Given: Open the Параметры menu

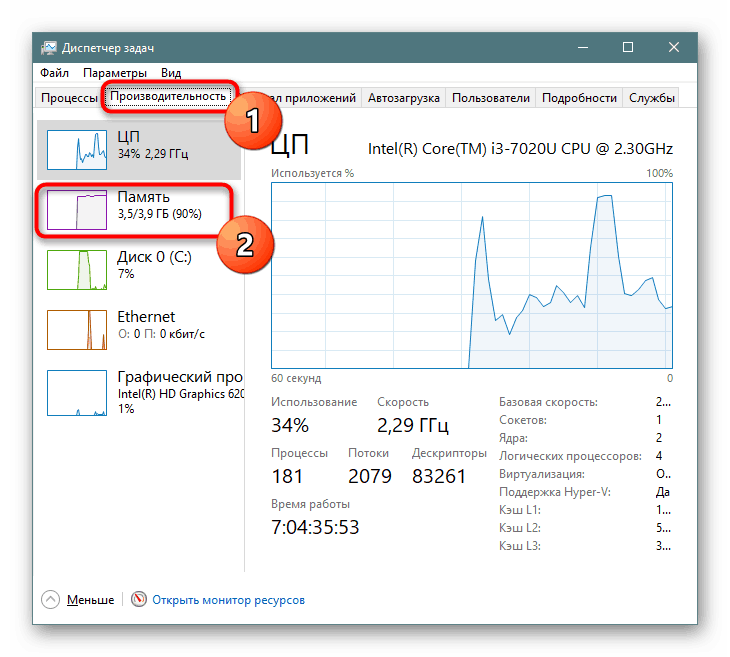Looking at the screenshot, I should 115,73.
